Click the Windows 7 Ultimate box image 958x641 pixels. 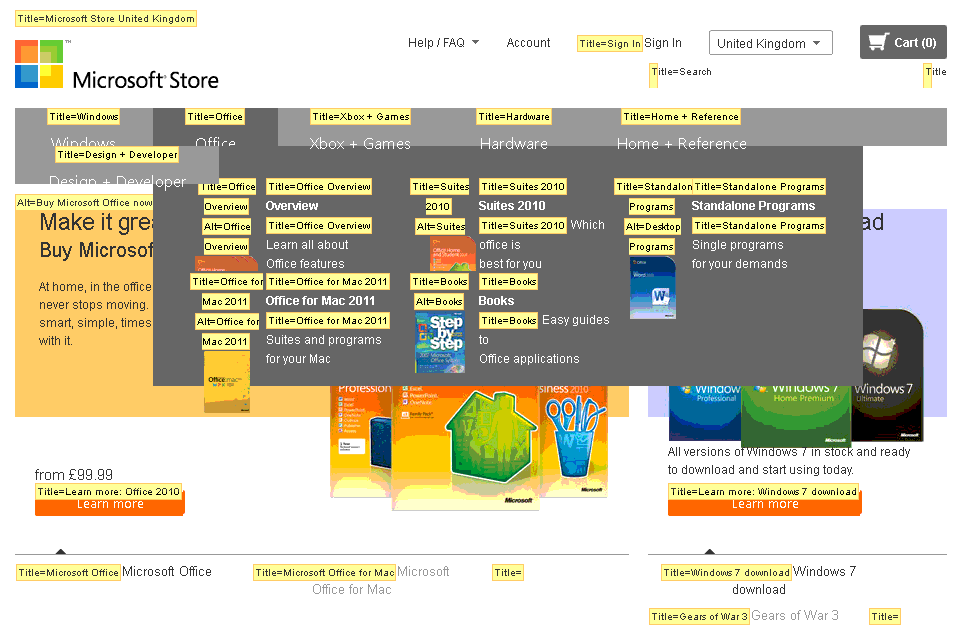884,375
